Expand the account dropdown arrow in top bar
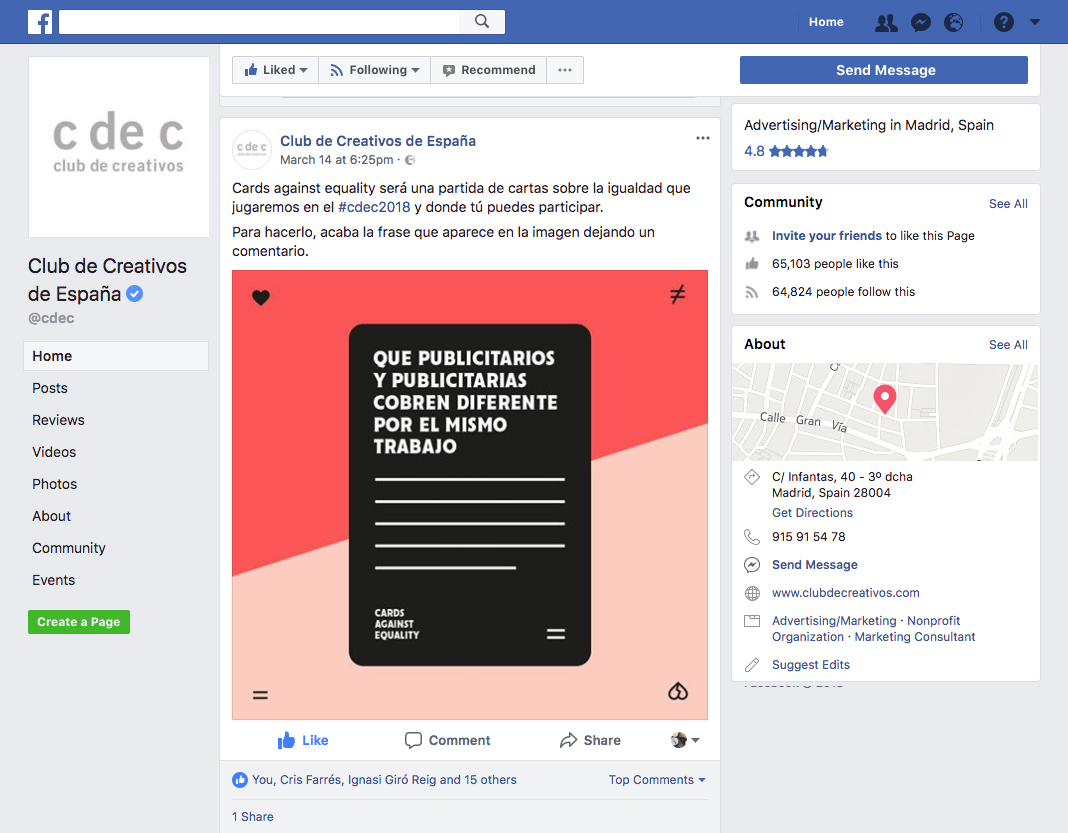 tap(1035, 22)
